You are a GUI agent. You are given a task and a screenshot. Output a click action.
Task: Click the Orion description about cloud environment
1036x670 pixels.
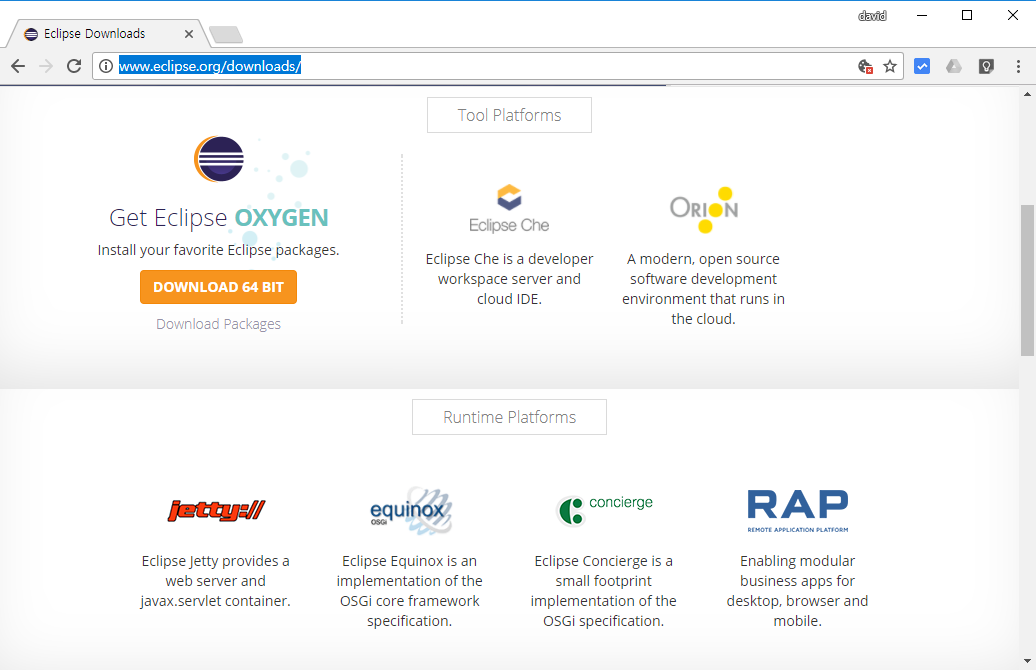click(703, 289)
